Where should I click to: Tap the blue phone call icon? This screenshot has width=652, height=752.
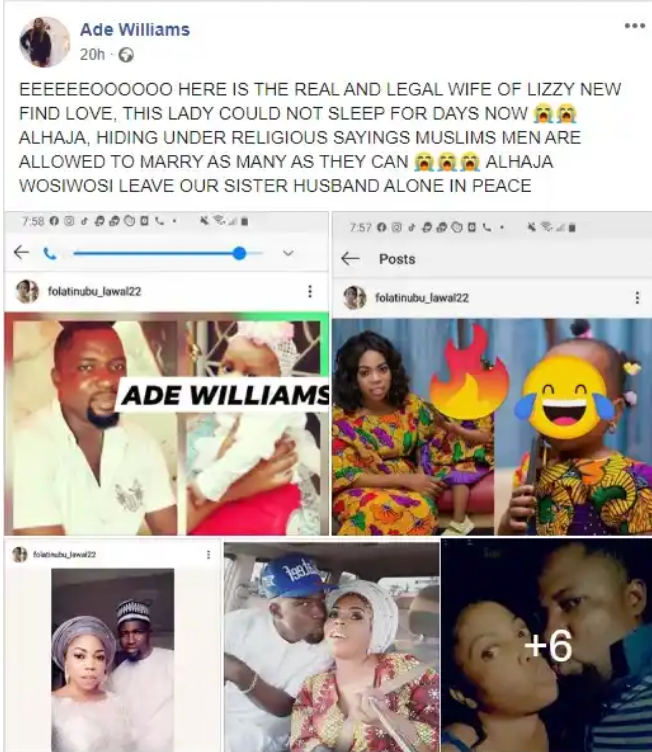(x=49, y=253)
